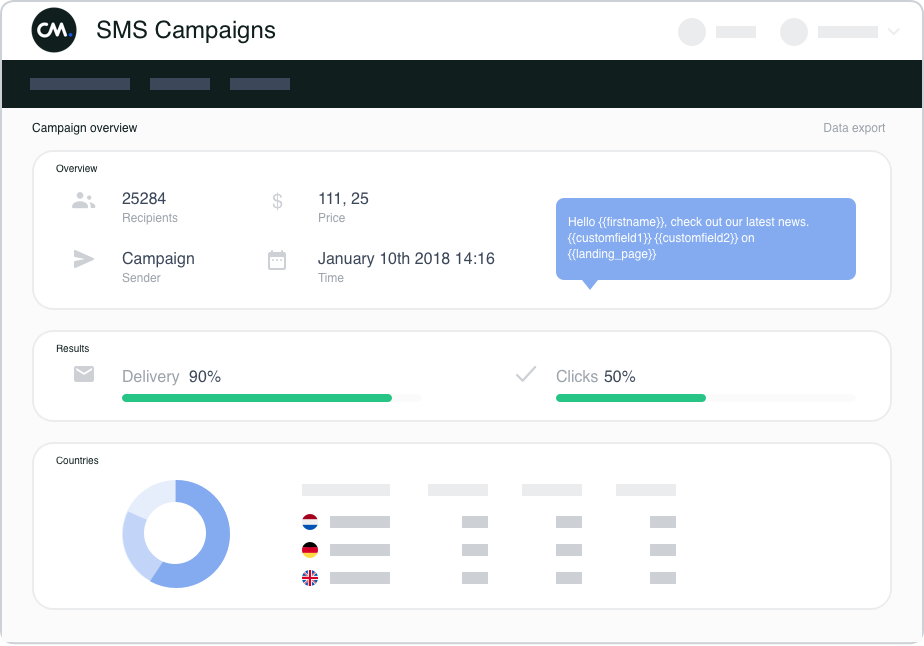Screen dimensions: 924x646
Task: Click the Germany flag icon
Action: [311, 549]
